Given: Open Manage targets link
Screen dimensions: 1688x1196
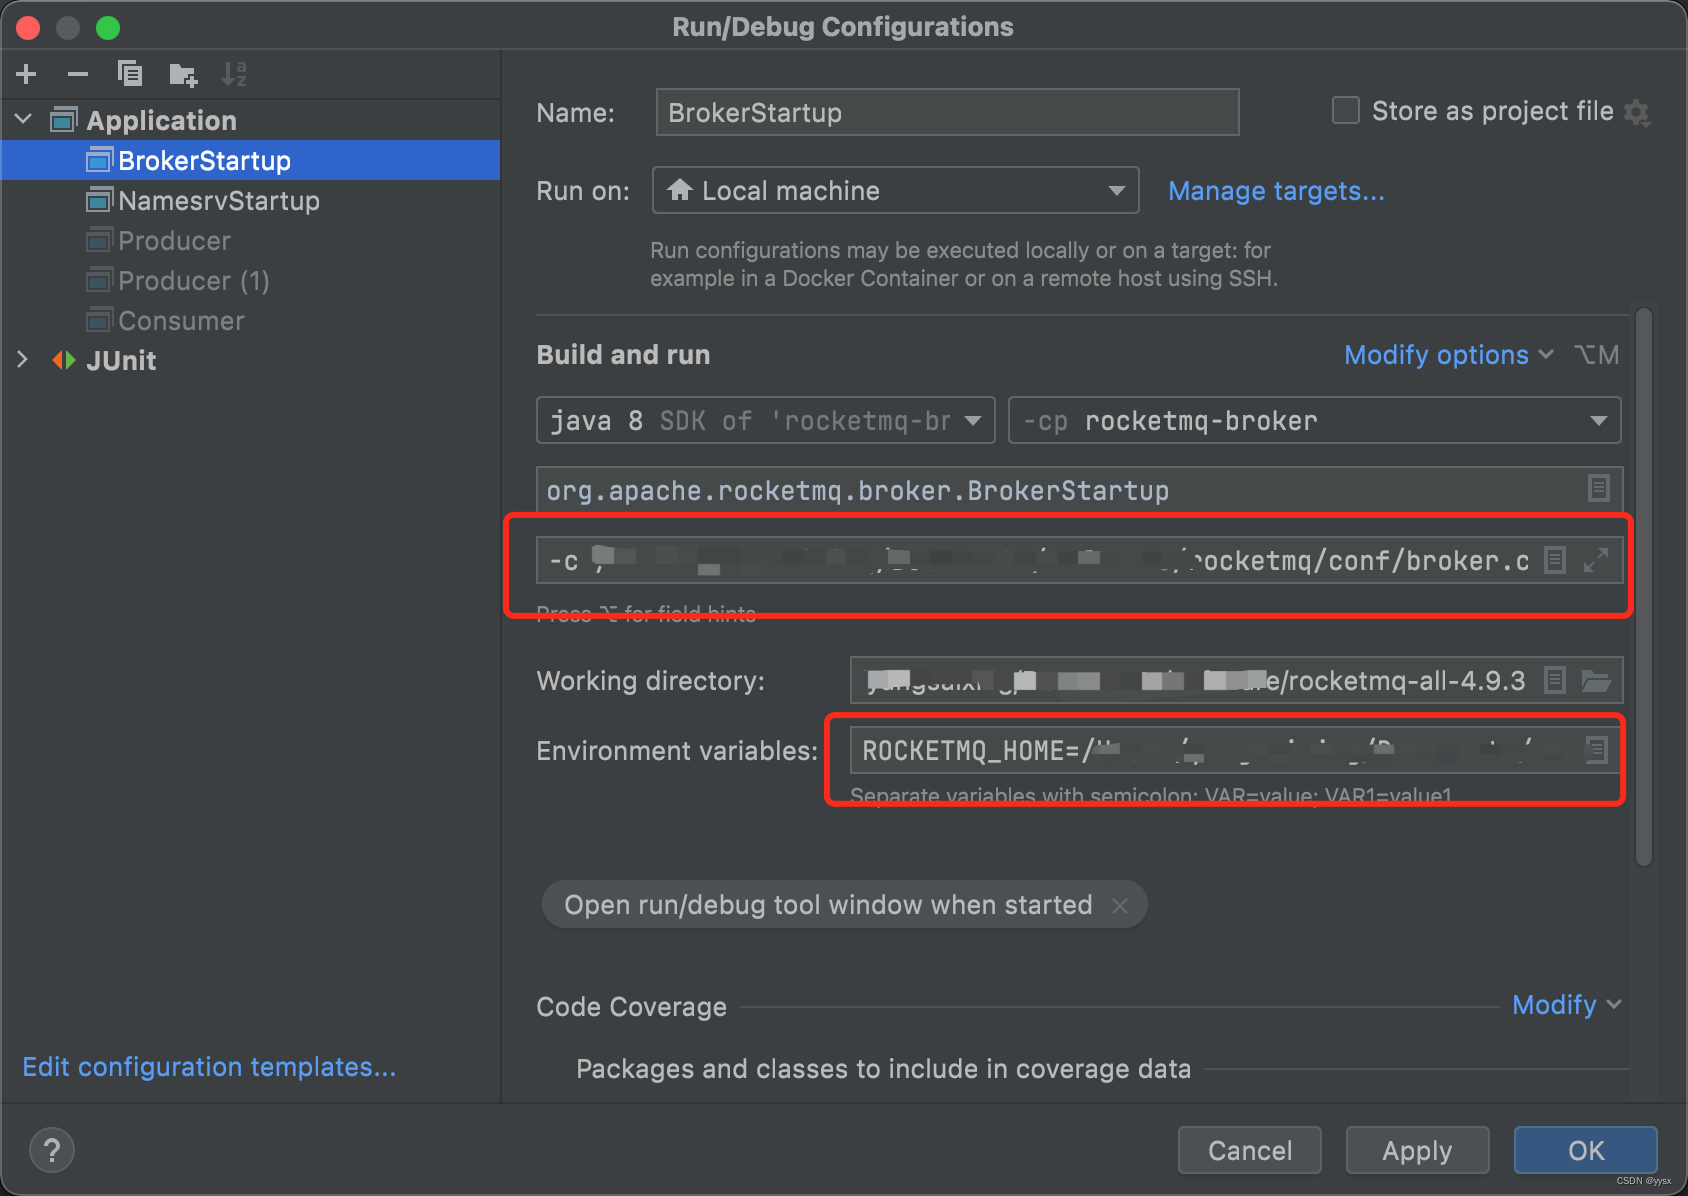Looking at the screenshot, I should (x=1276, y=191).
